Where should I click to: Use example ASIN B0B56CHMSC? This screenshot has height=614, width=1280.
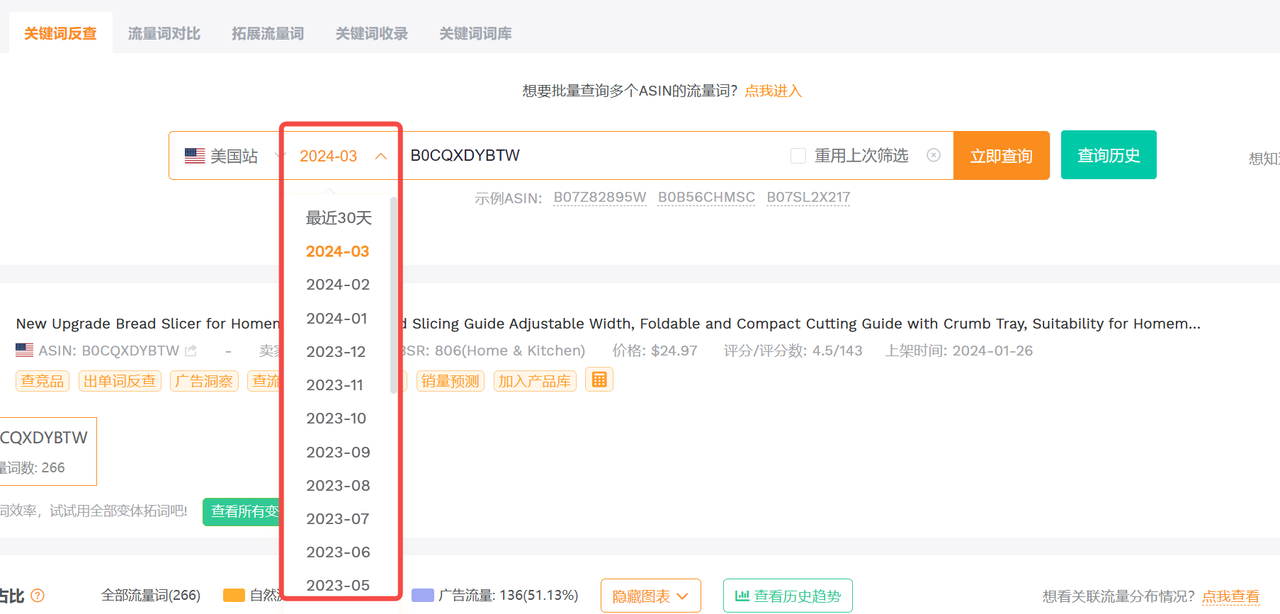[x=706, y=197]
